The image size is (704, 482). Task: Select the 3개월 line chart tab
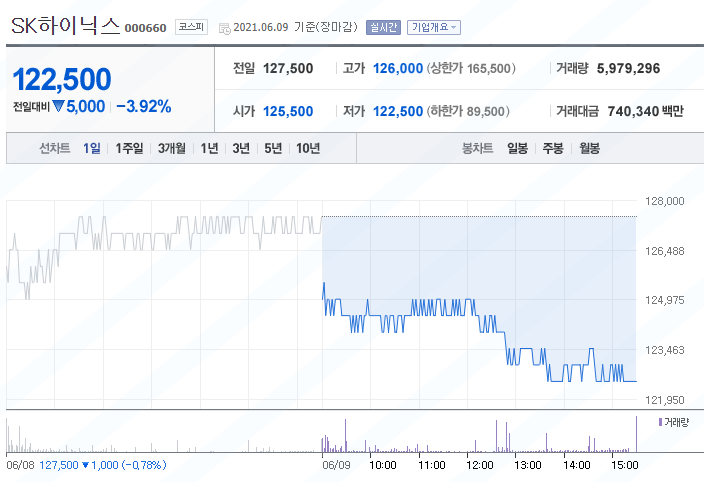pos(172,148)
